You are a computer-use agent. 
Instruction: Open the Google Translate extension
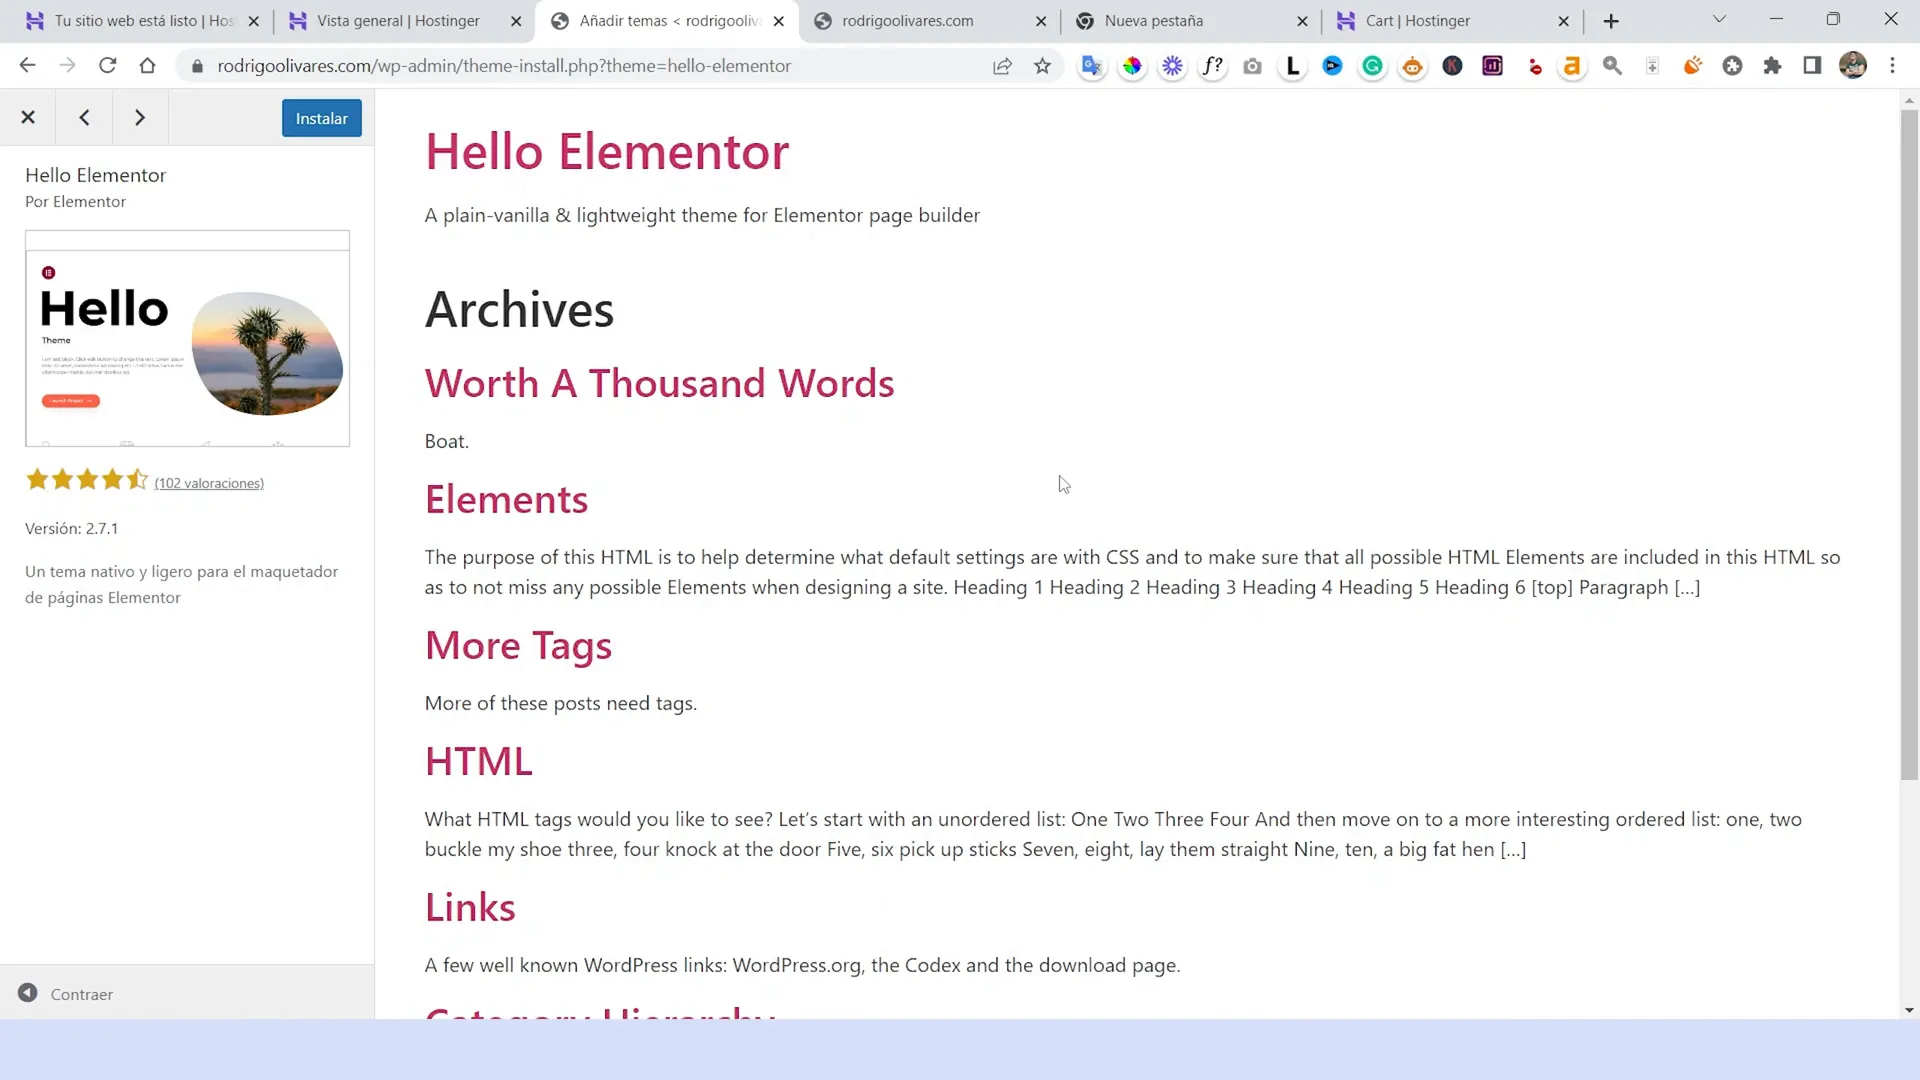1091,66
